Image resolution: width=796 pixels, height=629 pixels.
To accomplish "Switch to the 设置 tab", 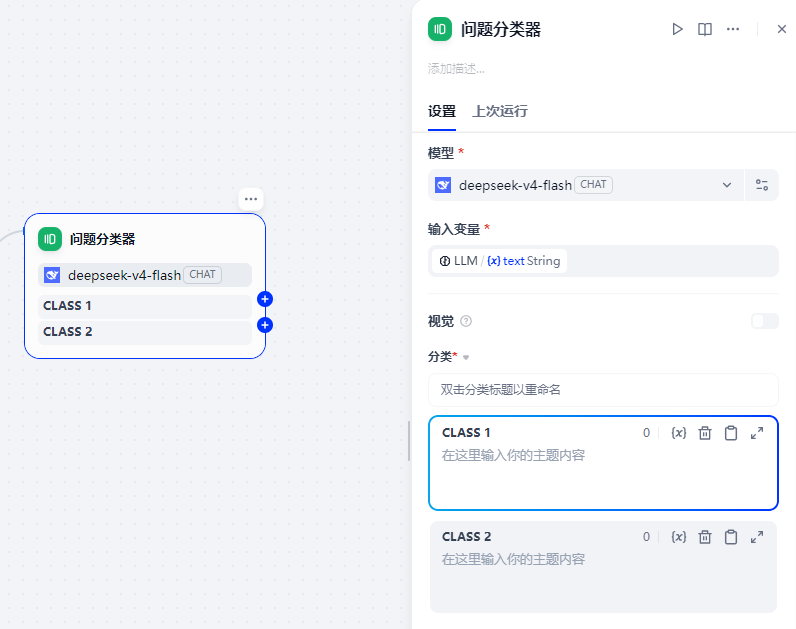I will [442, 111].
